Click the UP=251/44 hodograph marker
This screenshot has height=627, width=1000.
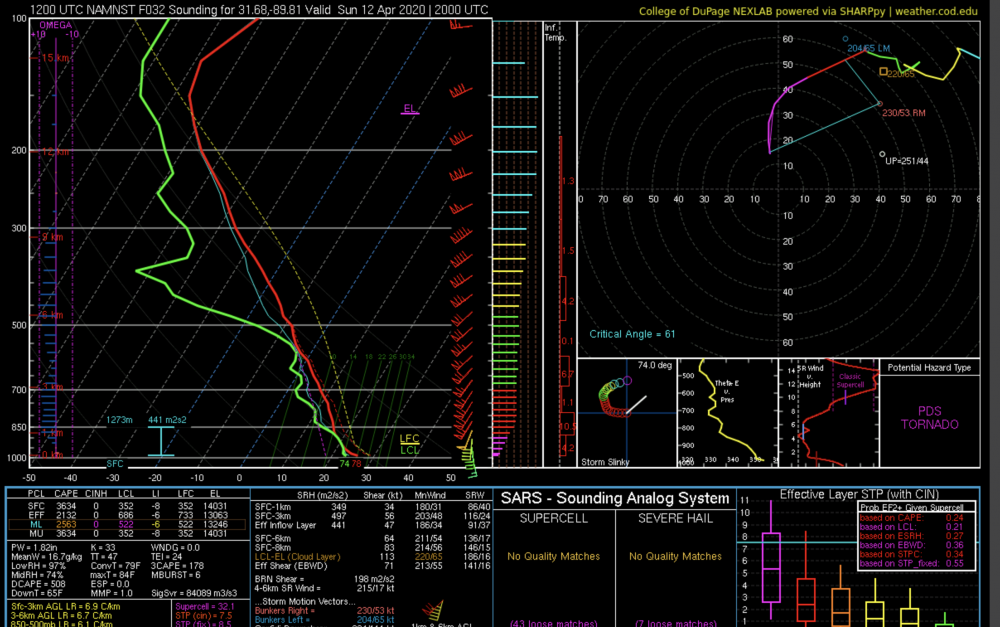(883, 154)
